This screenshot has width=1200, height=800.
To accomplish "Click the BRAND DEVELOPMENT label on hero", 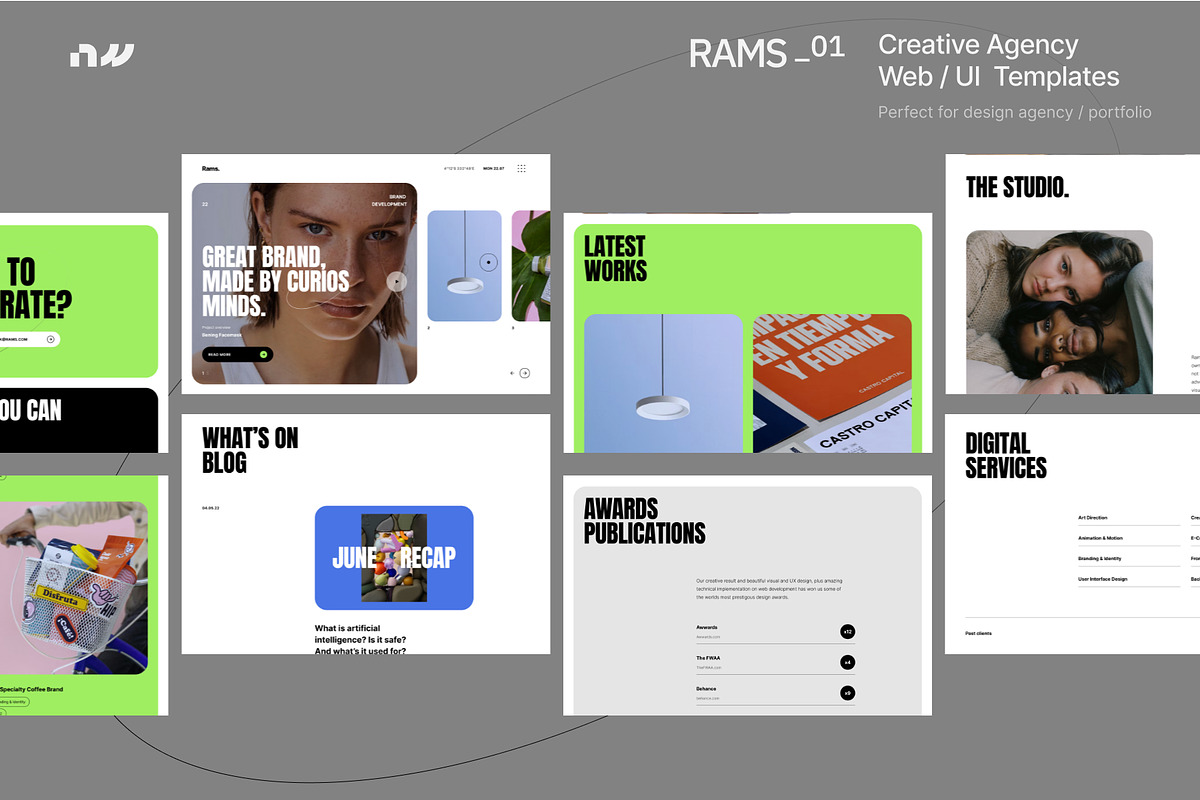I will click(x=391, y=200).
